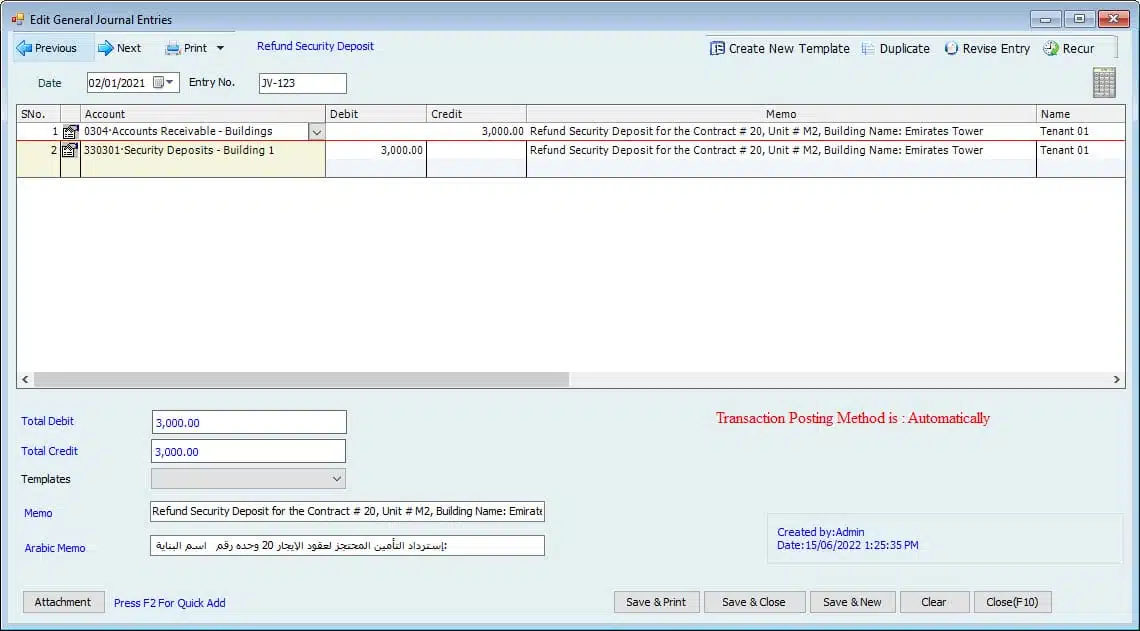Click the Print toolbar icon
The width and height of the screenshot is (1140, 631).
[x=174, y=48]
